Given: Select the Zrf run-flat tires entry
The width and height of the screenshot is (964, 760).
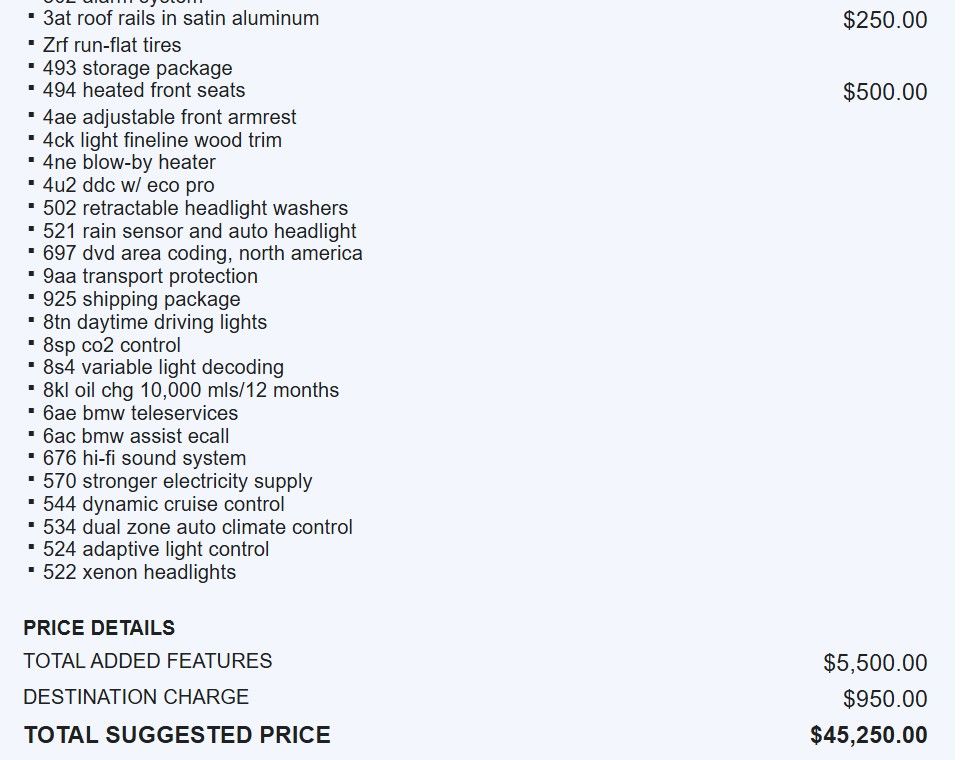Looking at the screenshot, I should click(x=112, y=45).
